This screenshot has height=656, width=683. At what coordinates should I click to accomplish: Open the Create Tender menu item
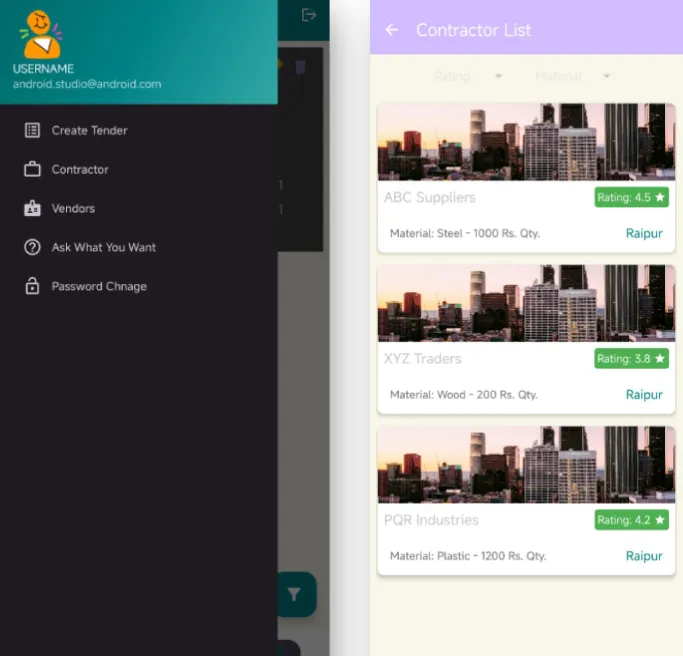tap(89, 130)
